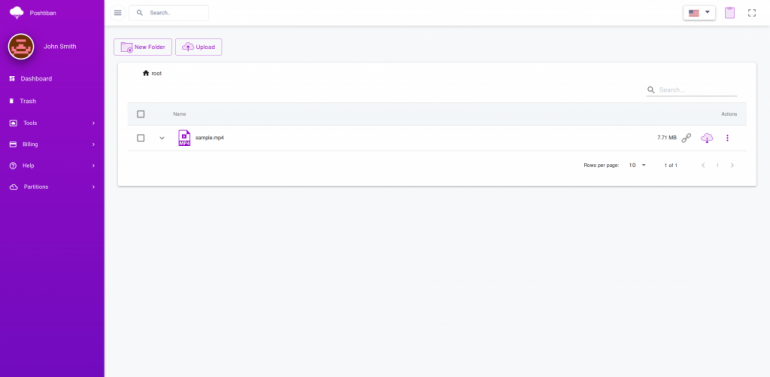
Task: Click the previous page arrow
Action: (x=703, y=165)
